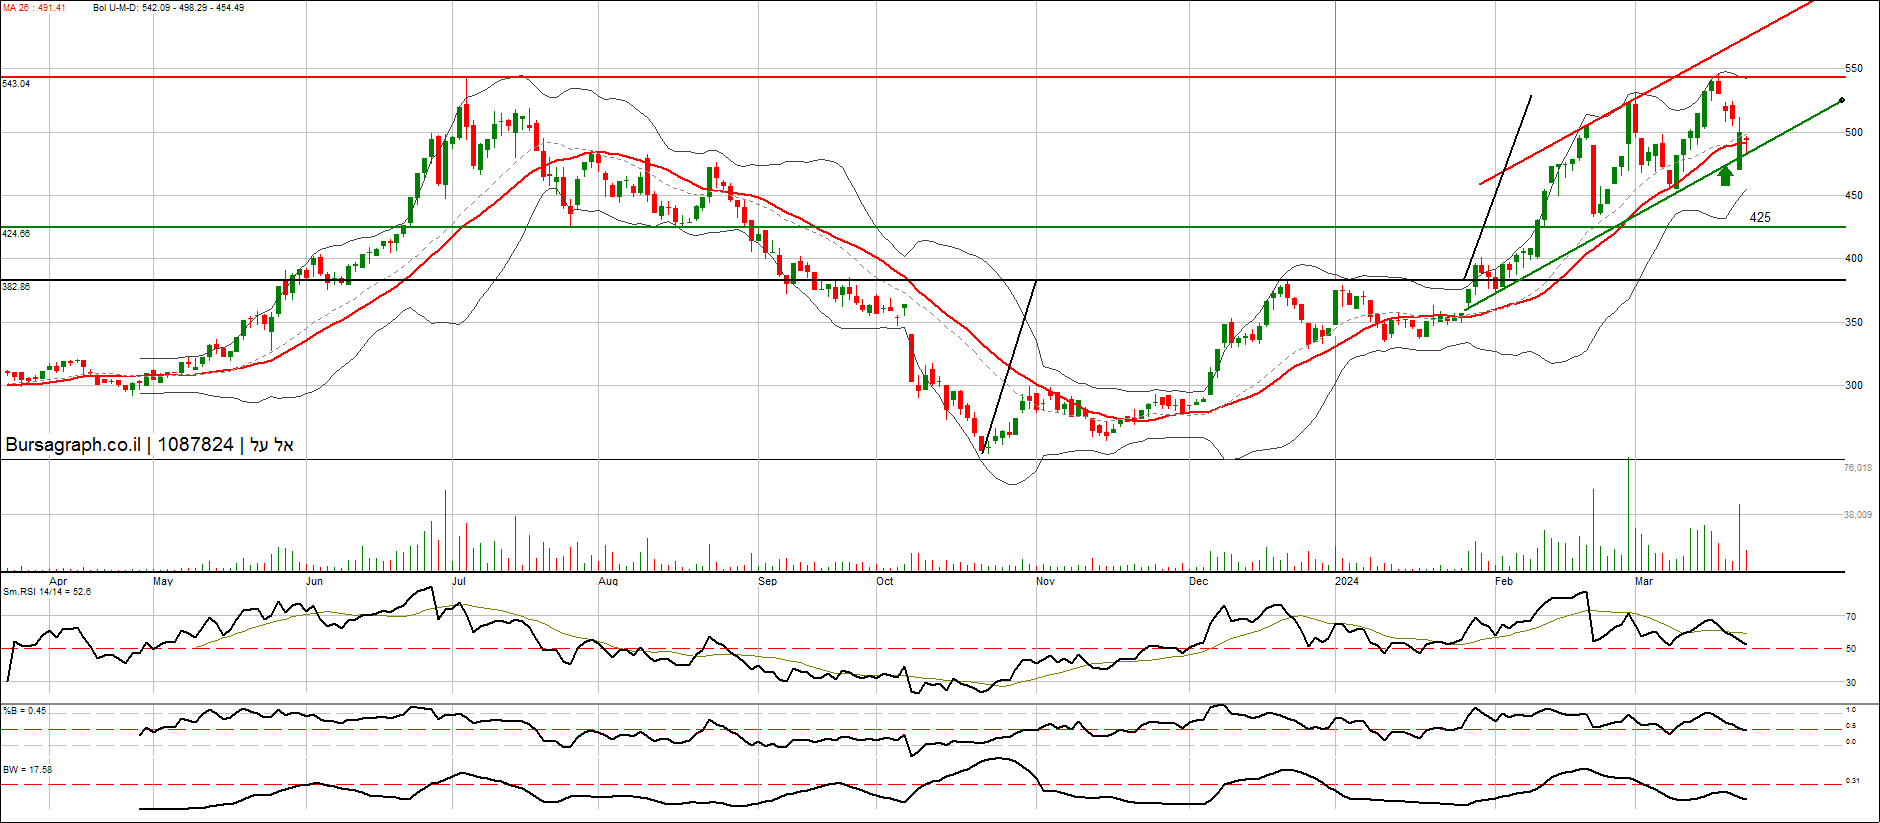Select the Sep label on the time axis
1880x823 pixels.
pyautogui.click(x=767, y=581)
